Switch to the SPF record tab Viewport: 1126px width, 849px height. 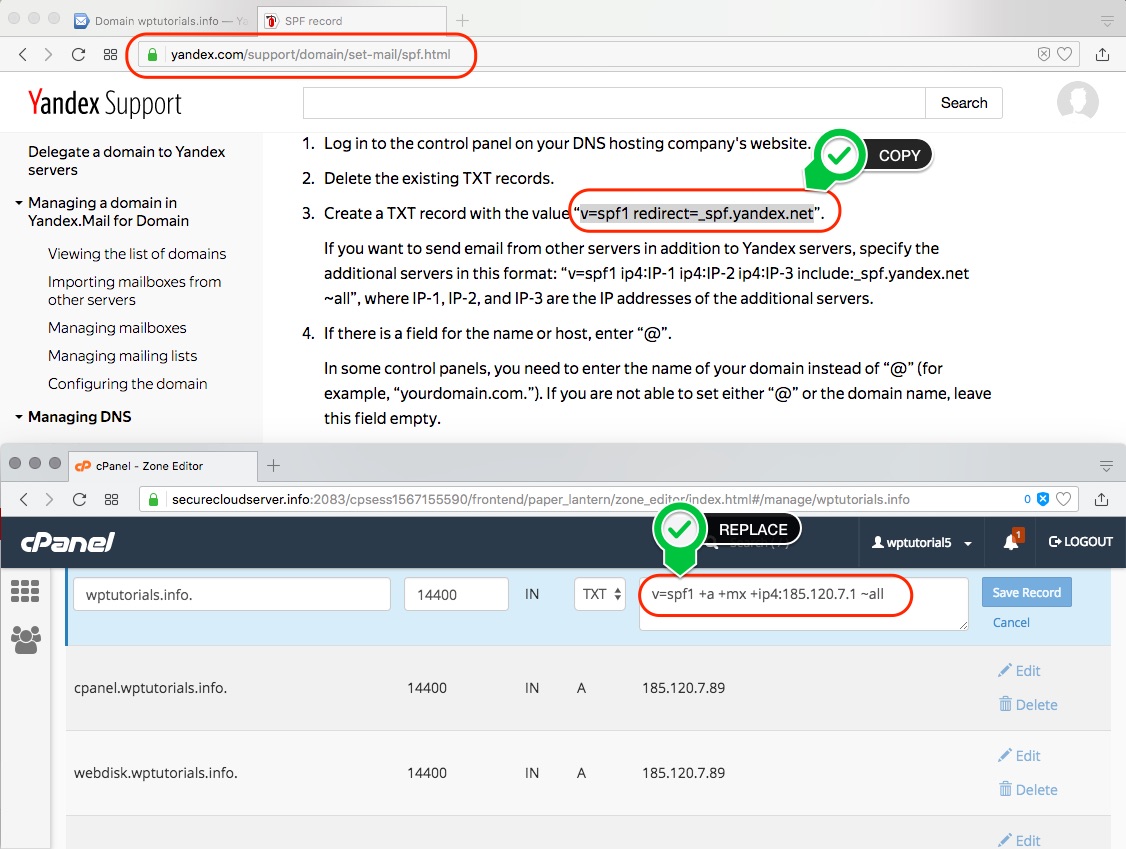point(352,21)
